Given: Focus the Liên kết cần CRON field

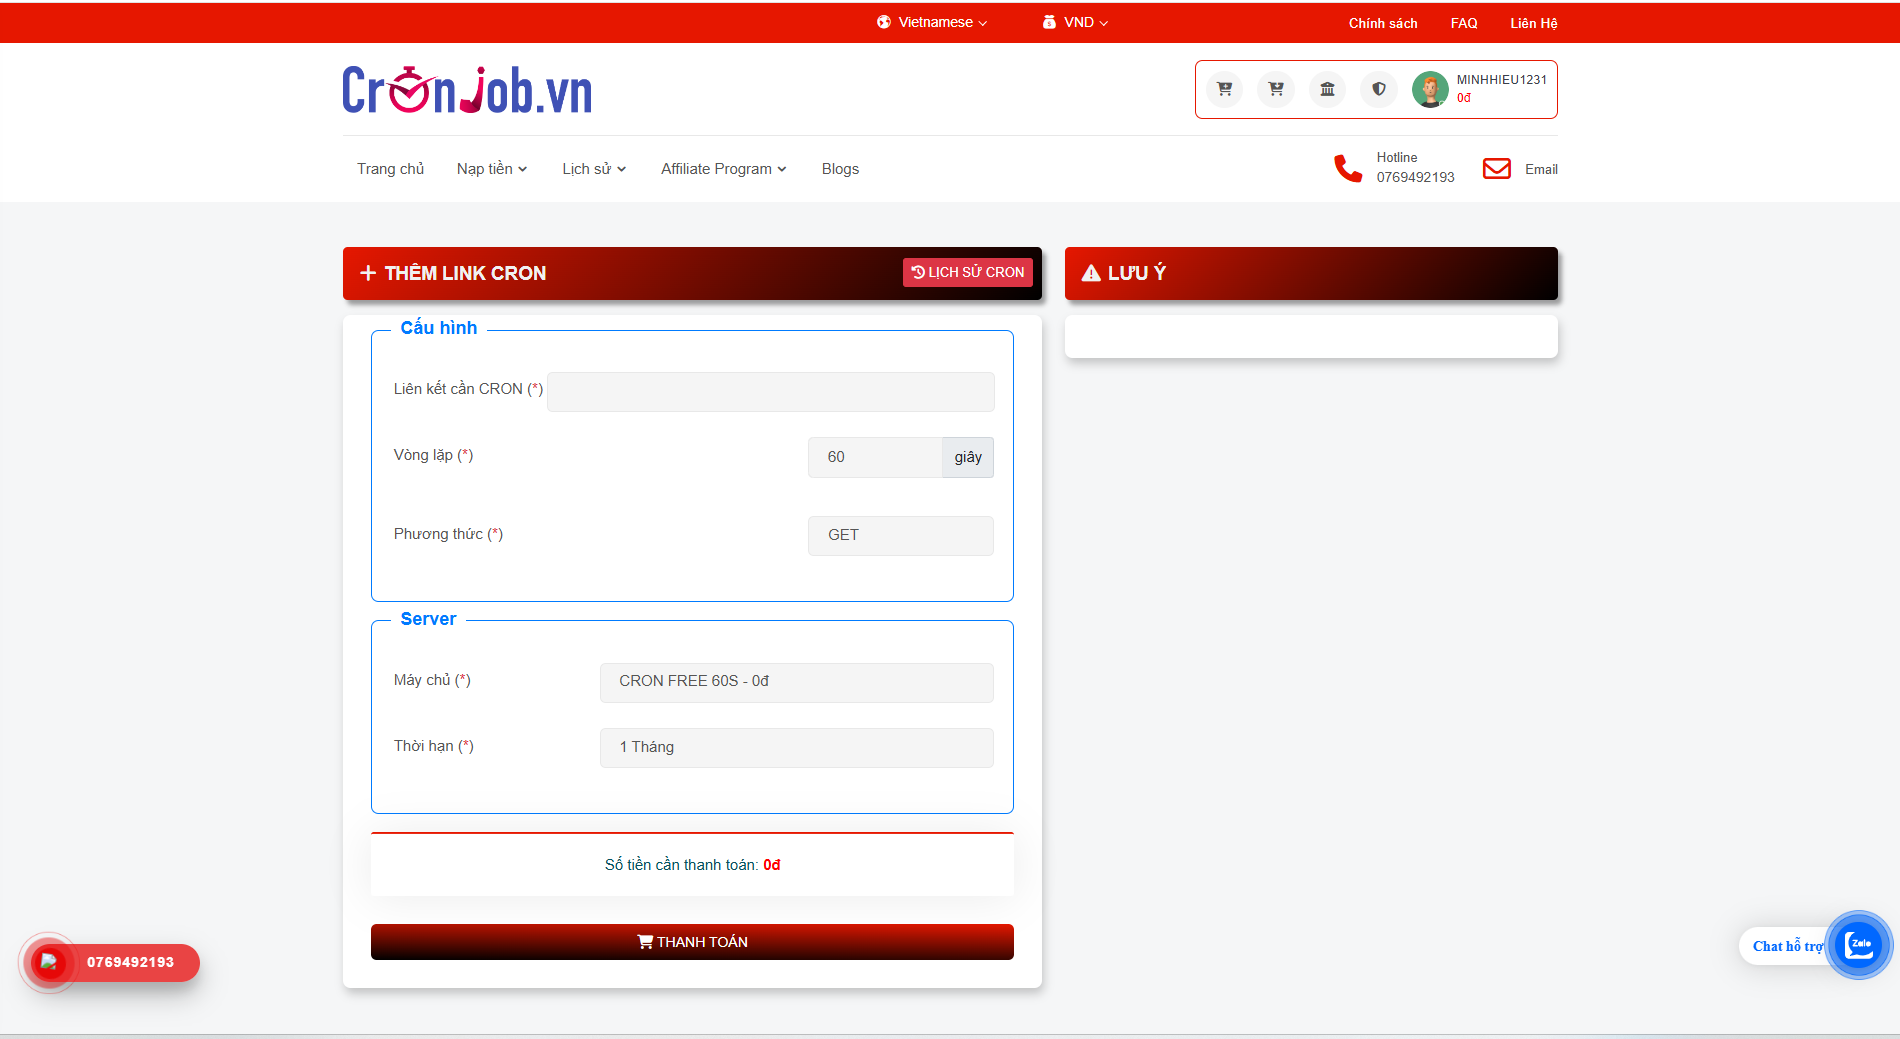Looking at the screenshot, I should coord(770,392).
